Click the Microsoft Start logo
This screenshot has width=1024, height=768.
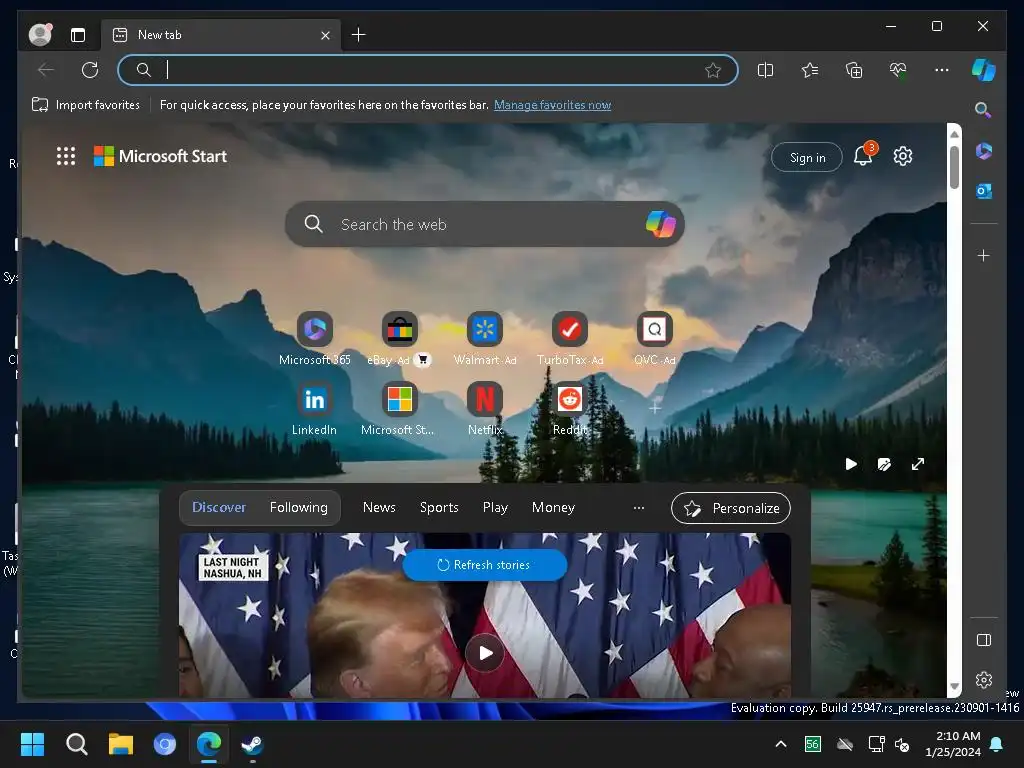click(x=160, y=156)
